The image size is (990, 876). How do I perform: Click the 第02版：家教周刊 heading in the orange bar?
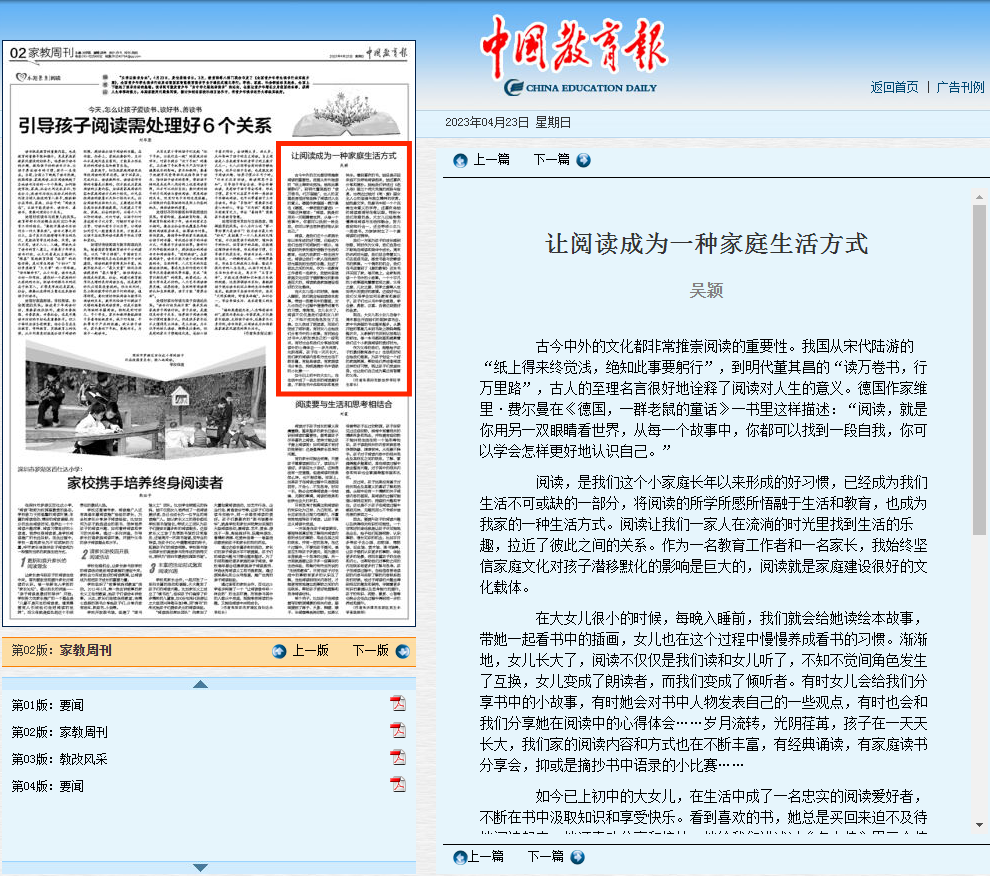61,651
